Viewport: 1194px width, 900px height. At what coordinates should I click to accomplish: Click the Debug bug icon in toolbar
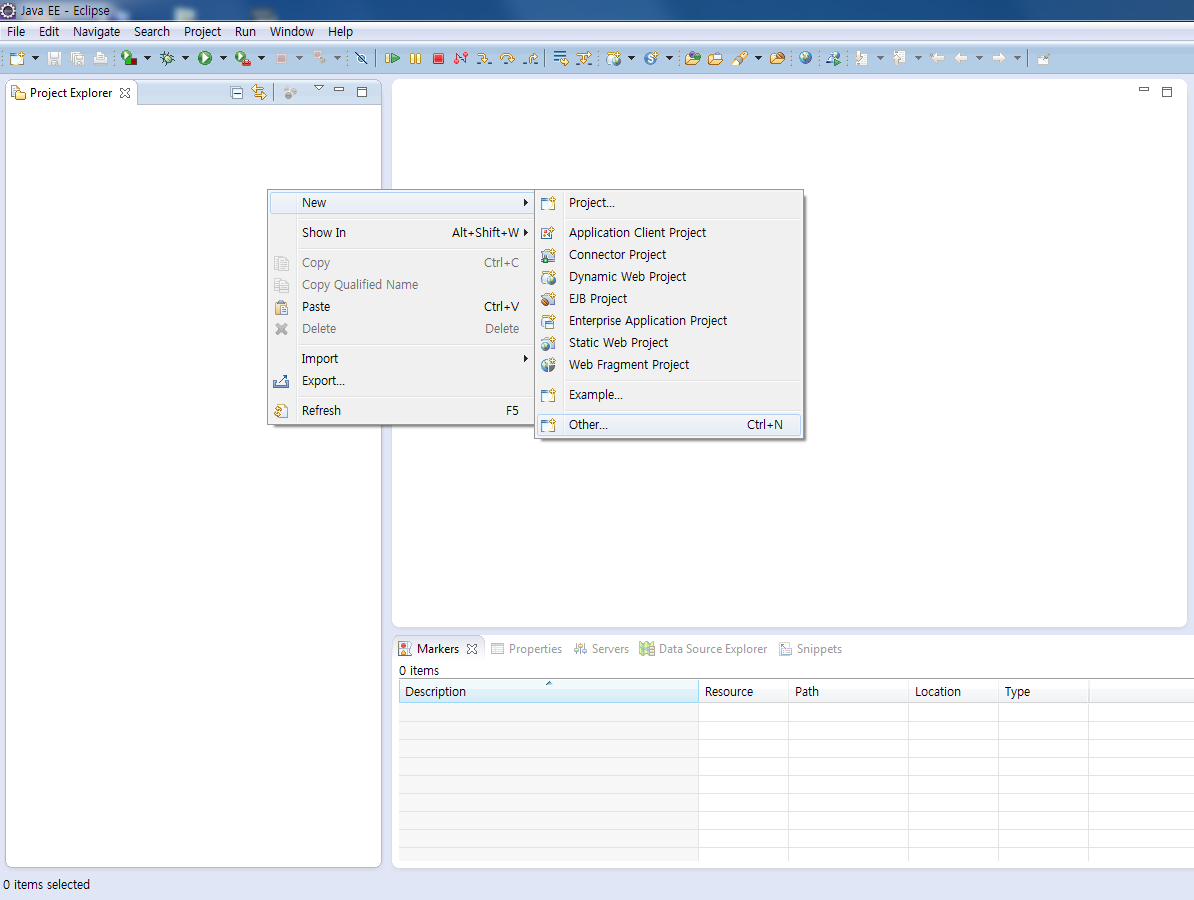pos(167,59)
